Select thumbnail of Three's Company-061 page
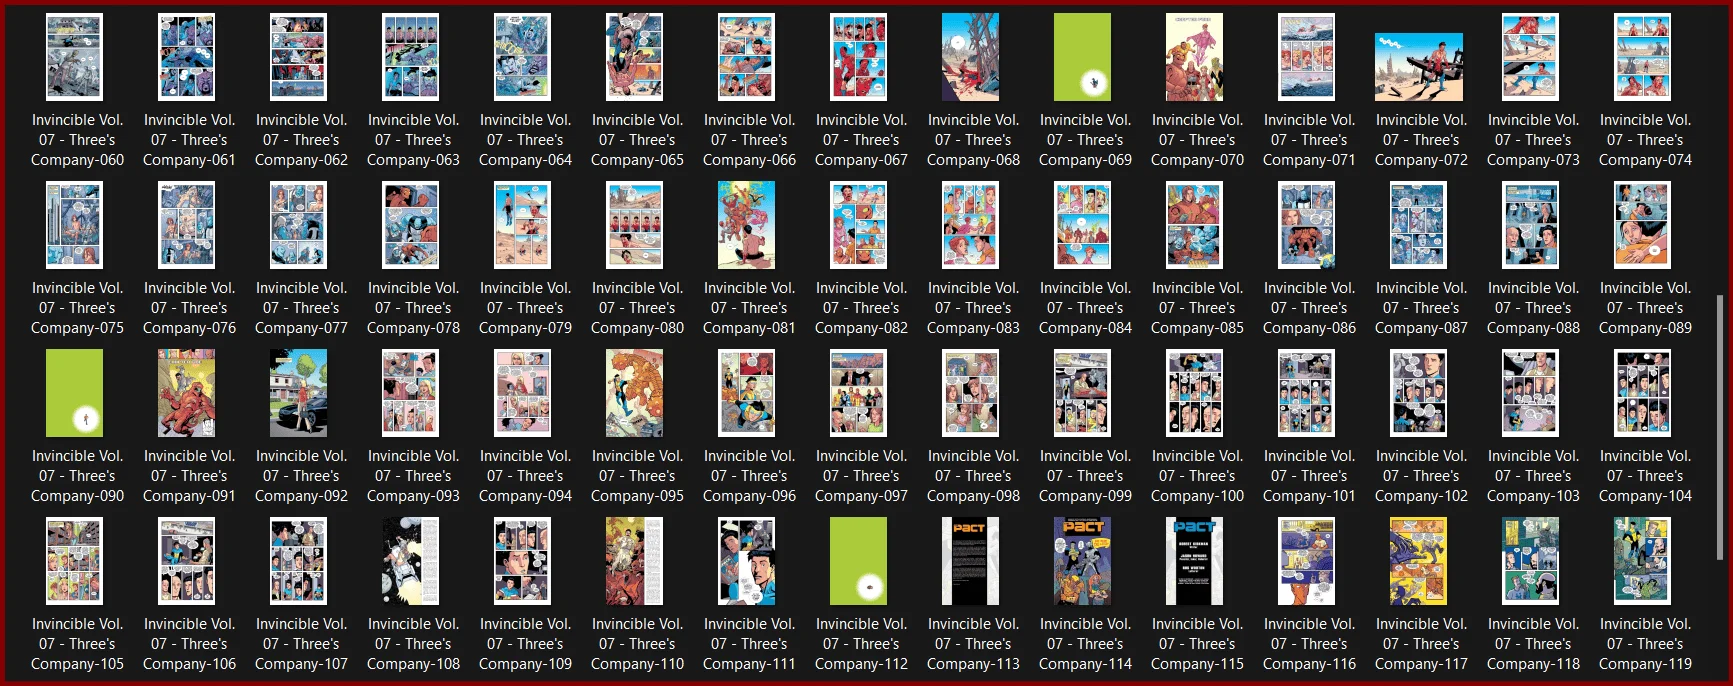 coord(186,57)
